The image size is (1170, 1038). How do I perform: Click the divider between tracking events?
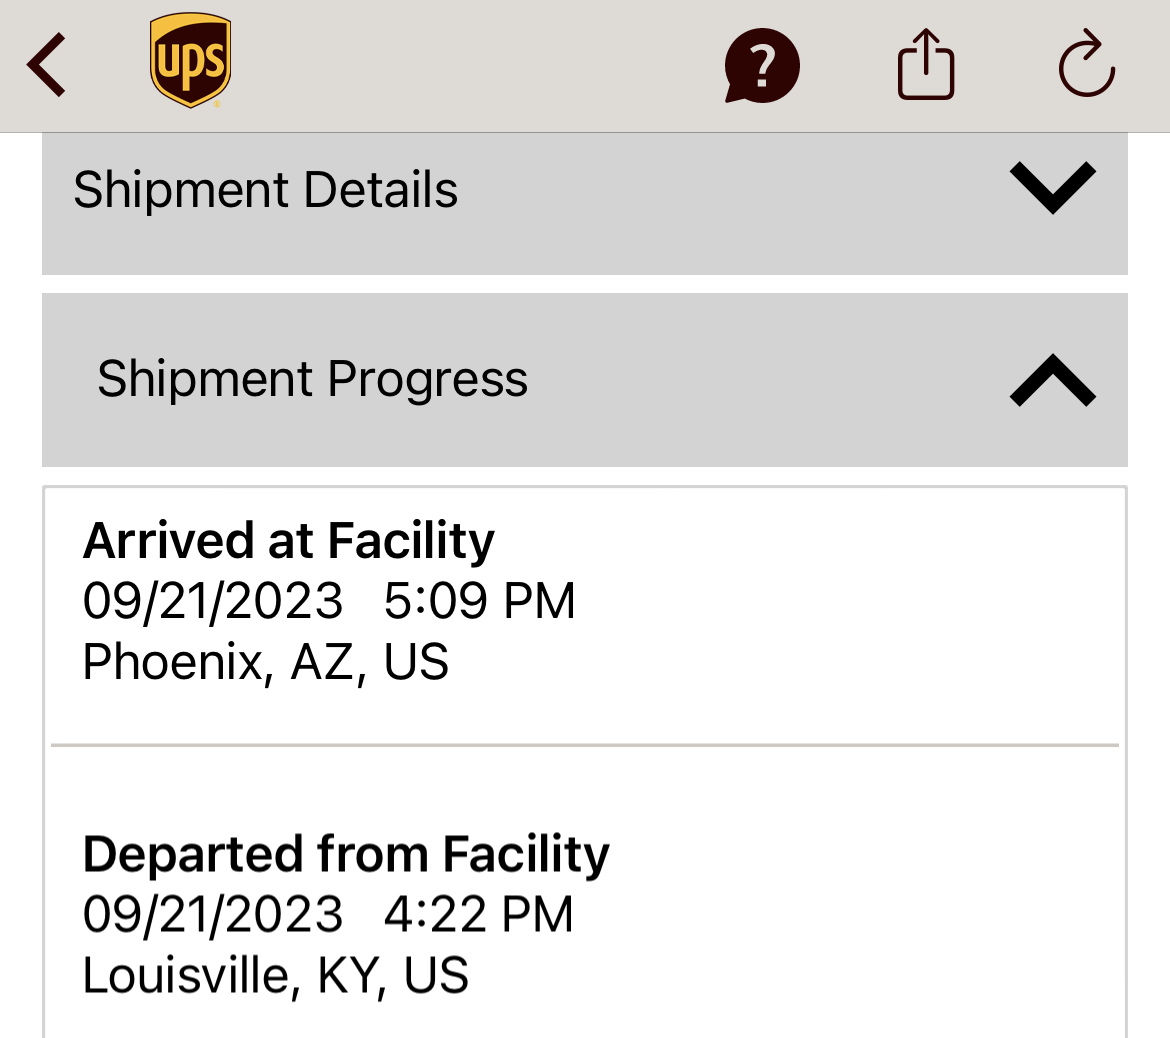(585, 745)
